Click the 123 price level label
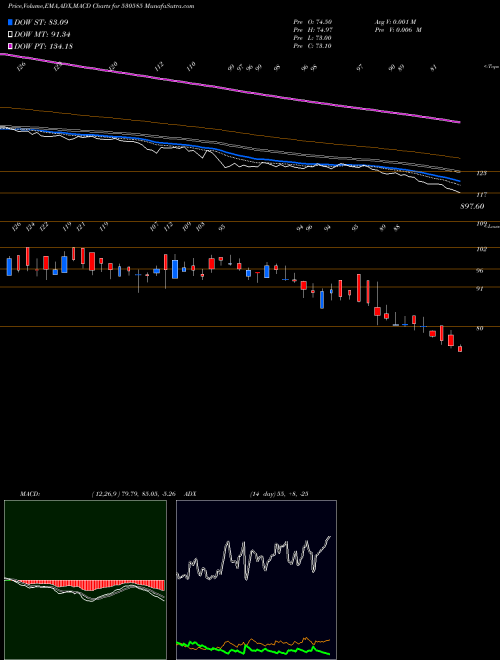The image size is (500, 660). pyautogui.click(x=483, y=173)
